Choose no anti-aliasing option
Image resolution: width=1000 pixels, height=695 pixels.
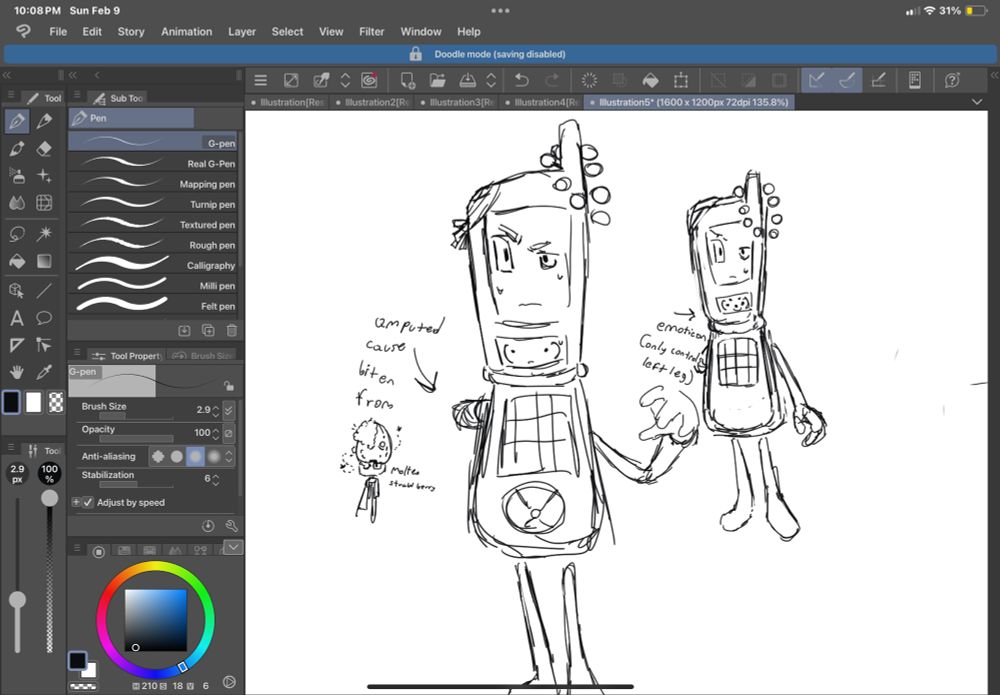(x=158, y=457)
